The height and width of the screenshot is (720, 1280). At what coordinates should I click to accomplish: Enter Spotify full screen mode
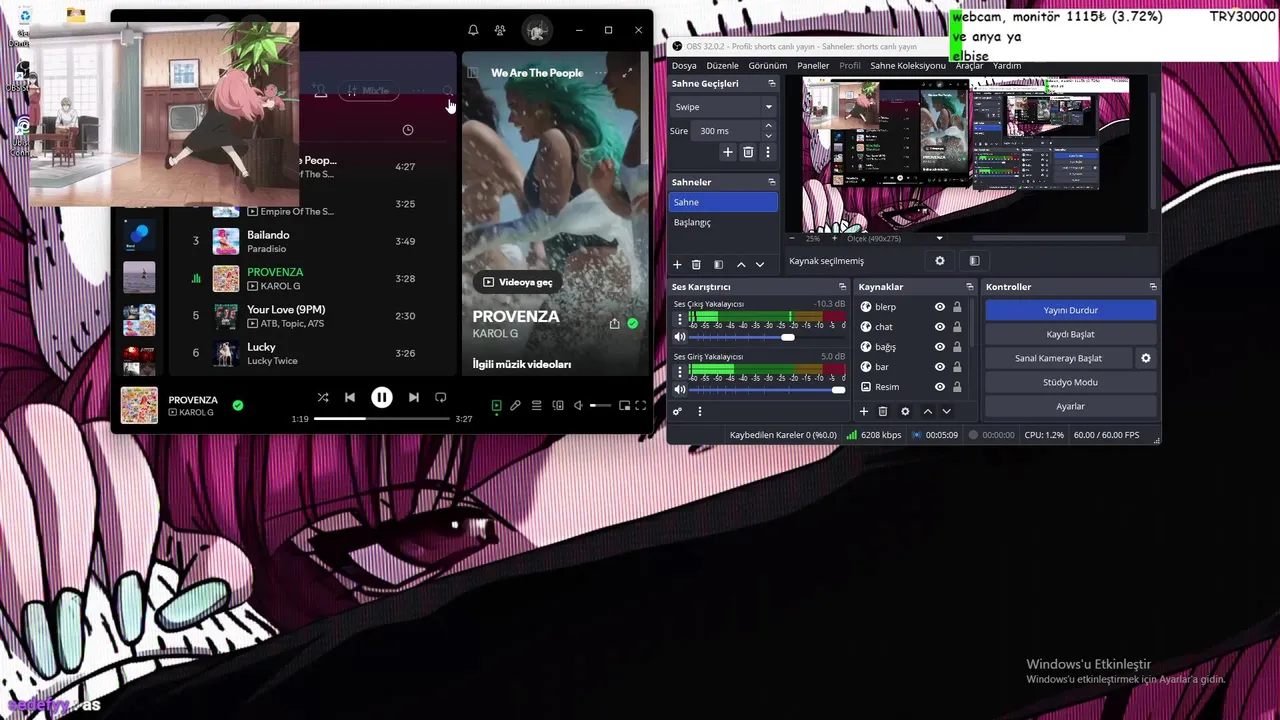(x=641, y=405)
